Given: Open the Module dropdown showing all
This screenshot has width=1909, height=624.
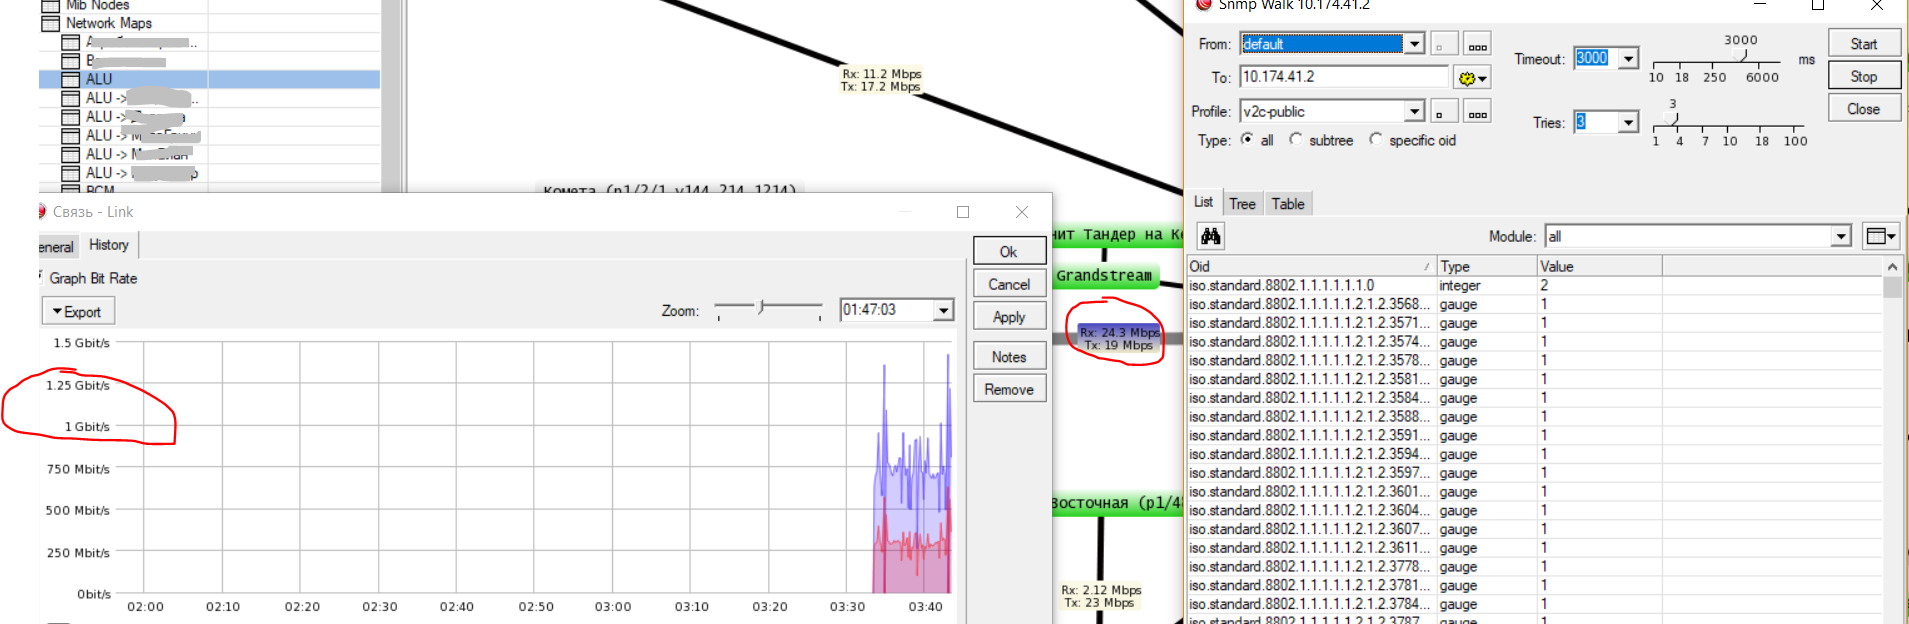Looking at the screenshot, I should tap(1841, 236).
